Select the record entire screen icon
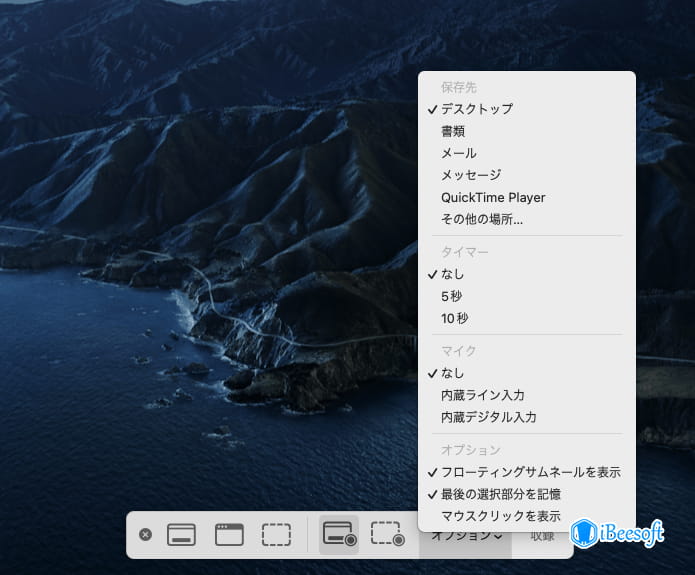Image resolution: width=695 pixels, height=575 pixels. [x=339, y=535]
